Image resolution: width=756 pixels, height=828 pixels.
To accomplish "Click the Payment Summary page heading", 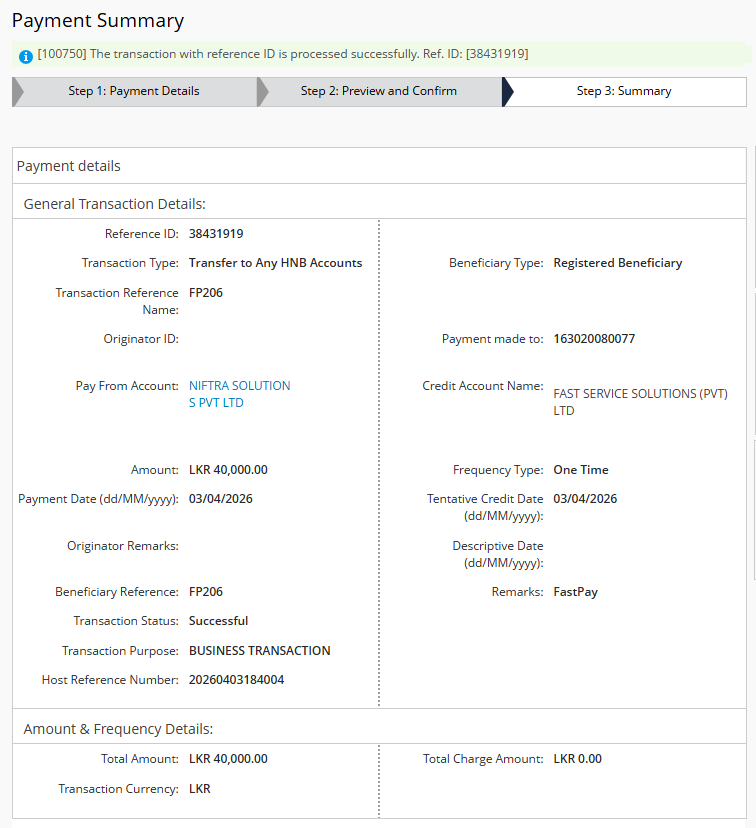I will tap(98, 20).
